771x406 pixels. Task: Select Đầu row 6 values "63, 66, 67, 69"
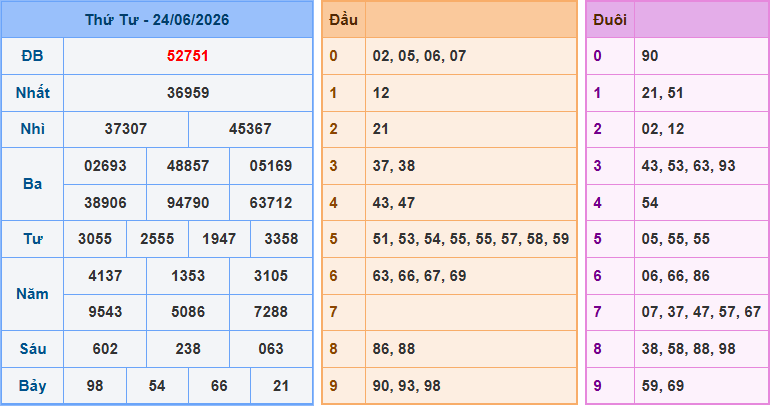click(419, 276)
